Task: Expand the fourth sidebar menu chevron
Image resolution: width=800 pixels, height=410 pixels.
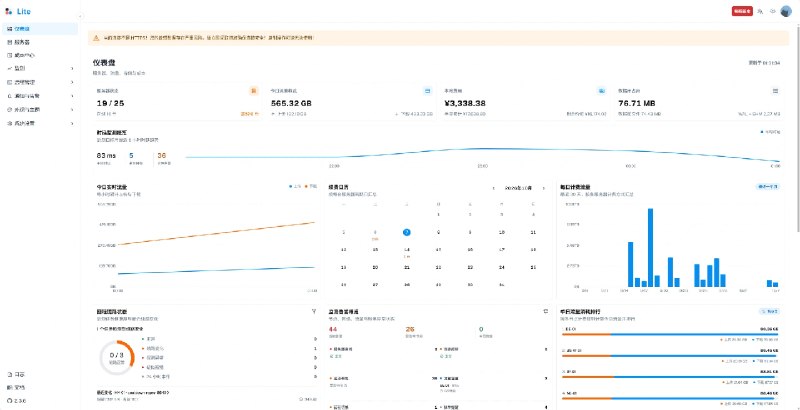Action: (x=72, y=68)
